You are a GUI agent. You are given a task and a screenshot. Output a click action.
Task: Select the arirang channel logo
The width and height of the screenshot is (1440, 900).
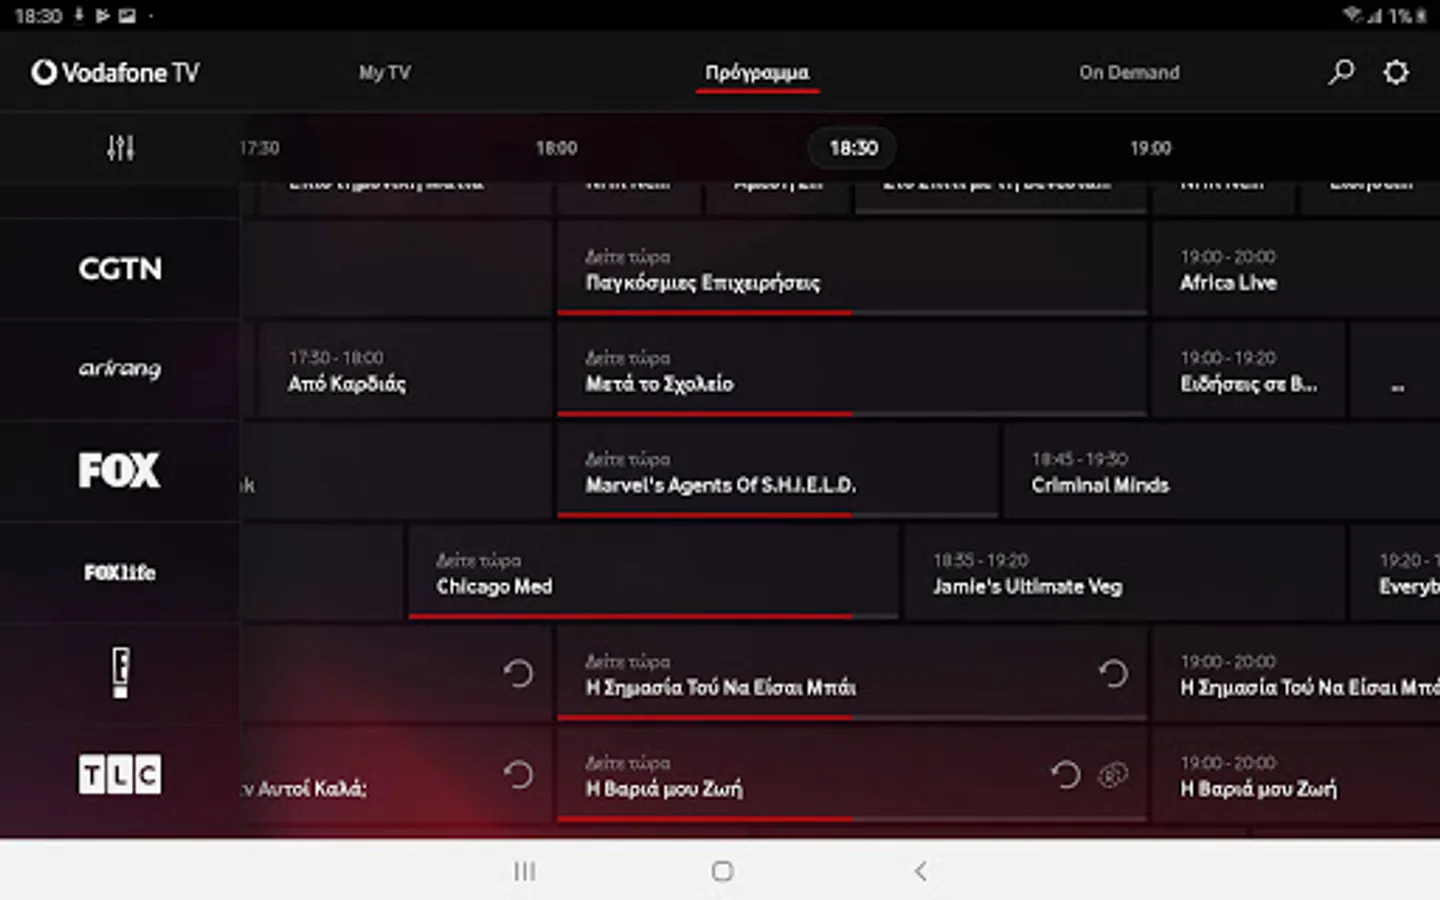(120, 369)
